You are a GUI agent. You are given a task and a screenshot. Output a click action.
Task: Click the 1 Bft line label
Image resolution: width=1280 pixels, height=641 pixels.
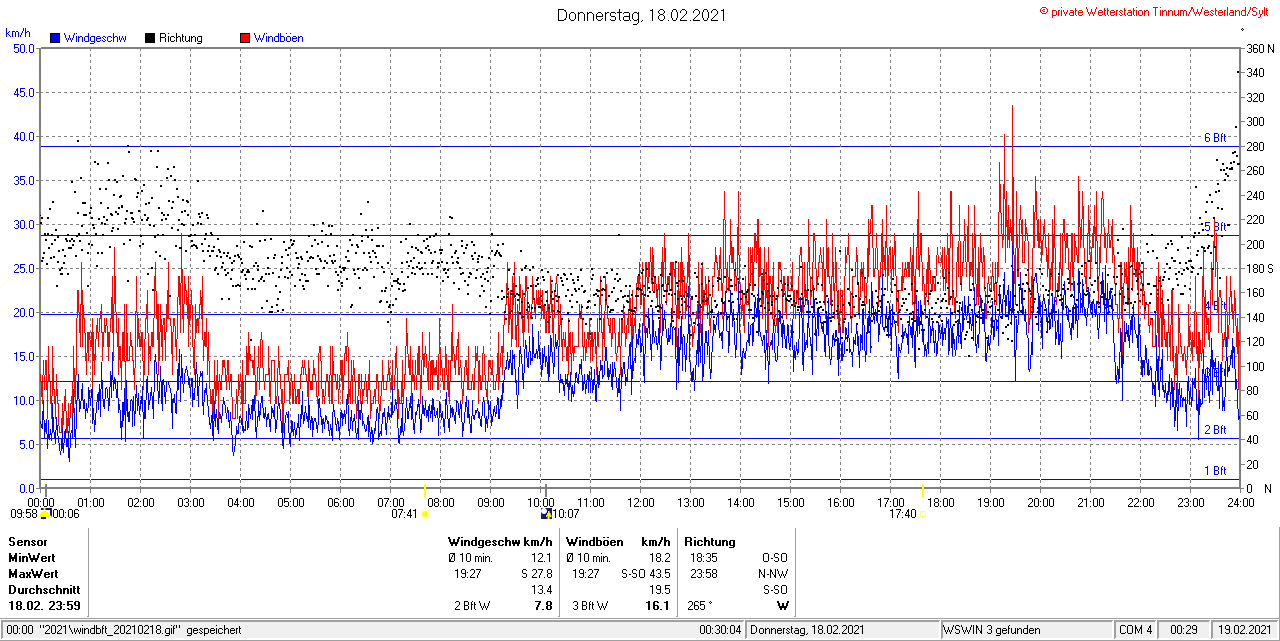(x=1214, y=470)
